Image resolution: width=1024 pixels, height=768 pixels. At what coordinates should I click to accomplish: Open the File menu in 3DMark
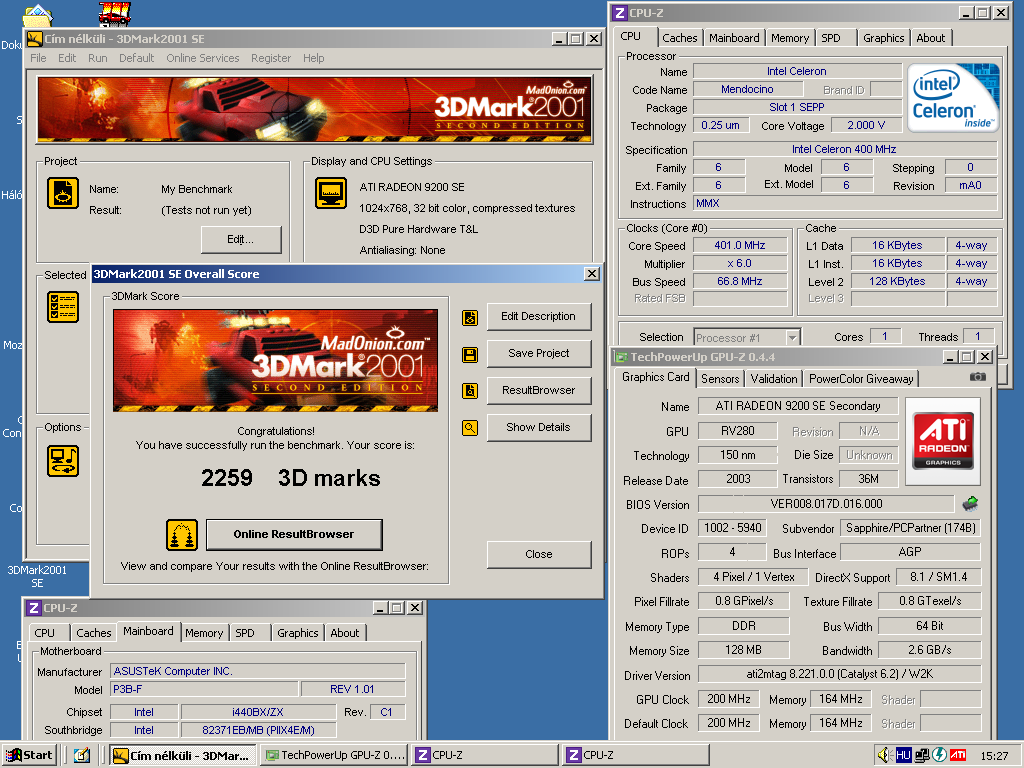click(x=39, y=58)
